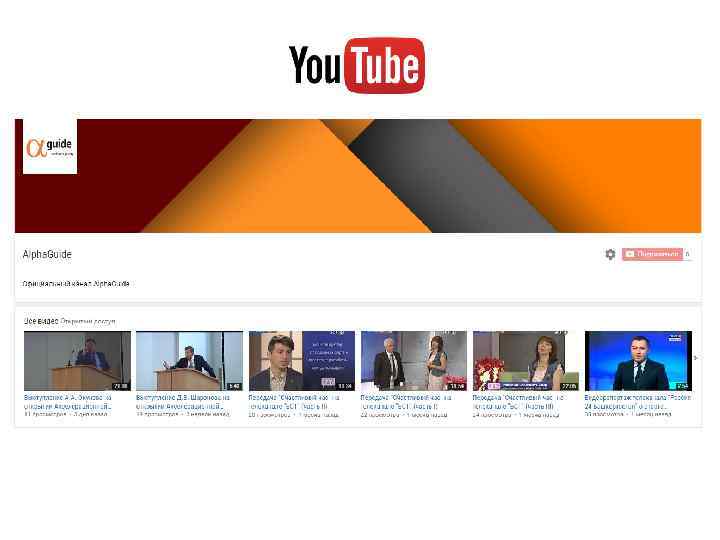Select the channel description text under AlphaGuide
This screenshot has height=540, width=720.
(x=76, y=284)
